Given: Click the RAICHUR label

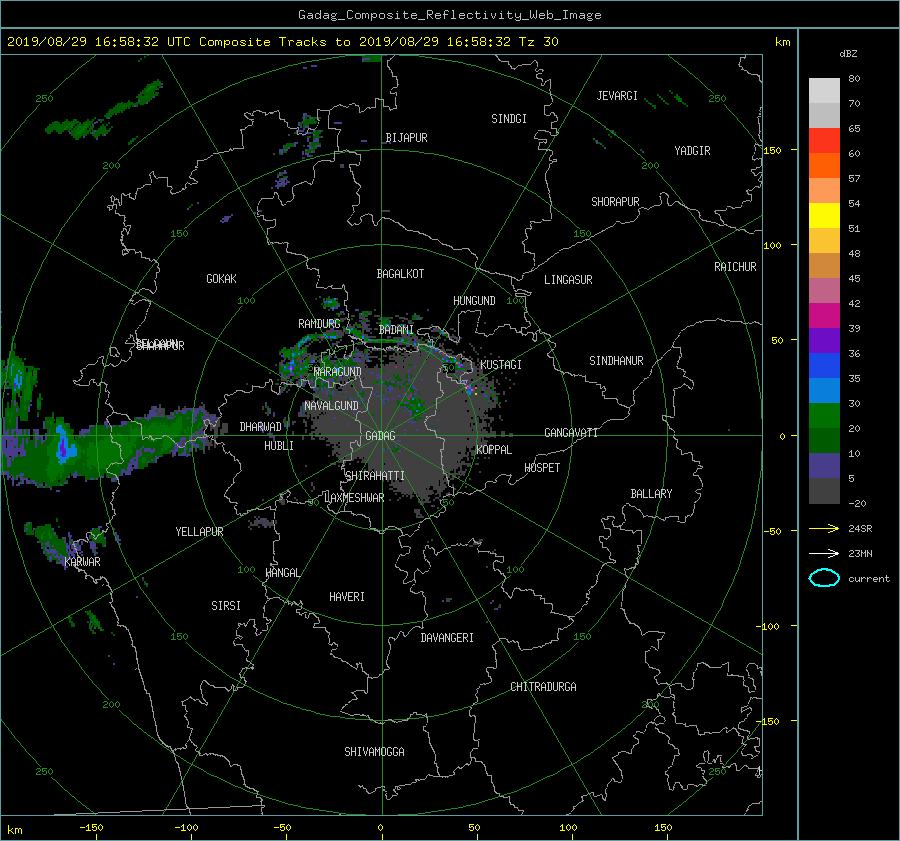Looking at the screenshot, I should pos(735,267).
